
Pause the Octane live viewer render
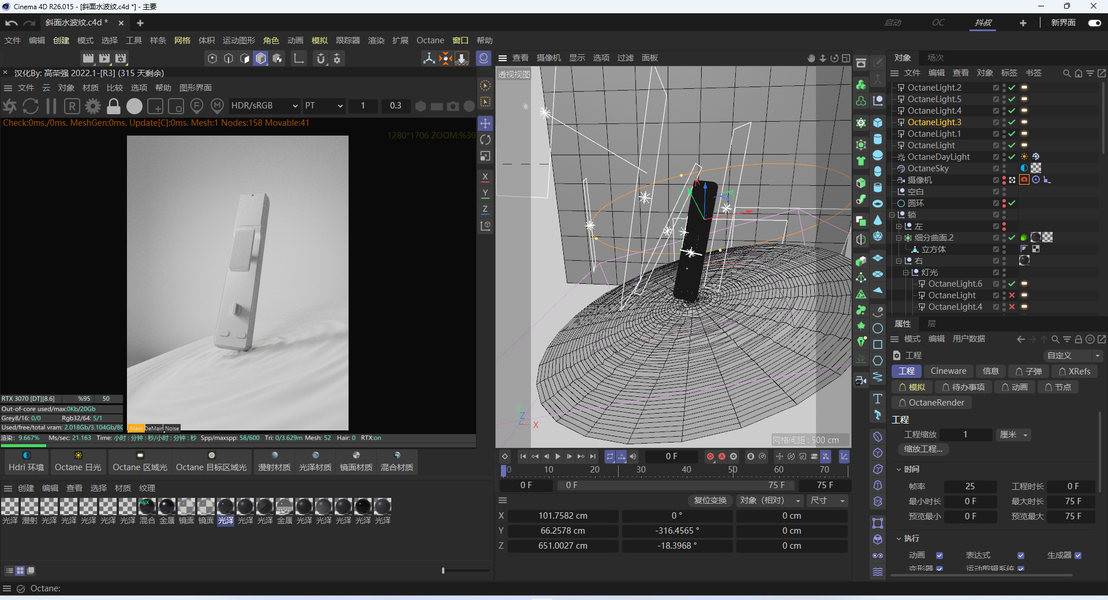[x=51, y=106]
